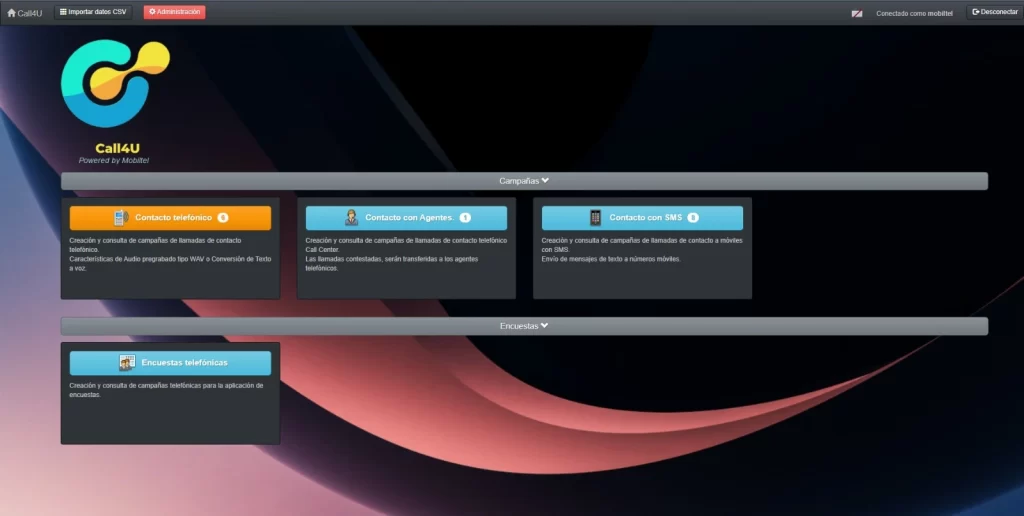Collapse the Campañas section chevron
The height and width of the screenshot is (516, 1024).
point(545,181)
